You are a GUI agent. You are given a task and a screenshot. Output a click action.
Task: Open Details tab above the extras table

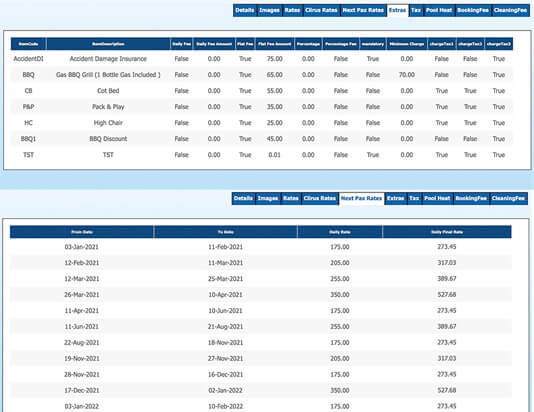coord(245,10)
